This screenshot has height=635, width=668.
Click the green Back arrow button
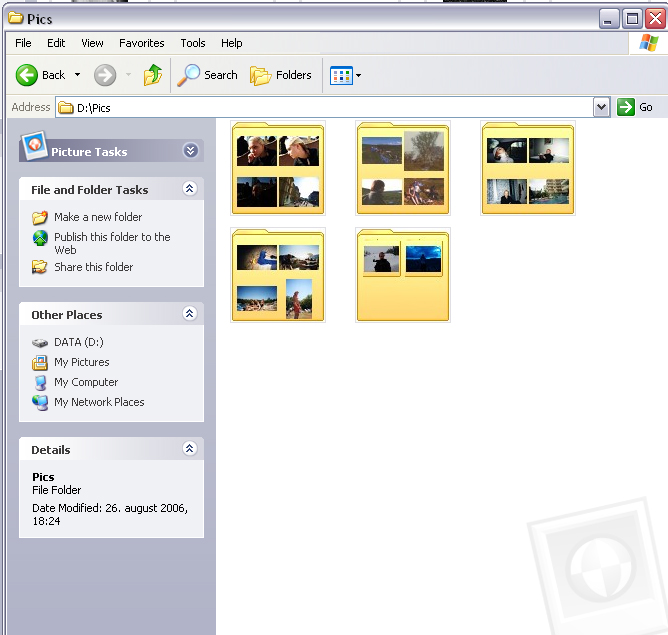[27, 75]
